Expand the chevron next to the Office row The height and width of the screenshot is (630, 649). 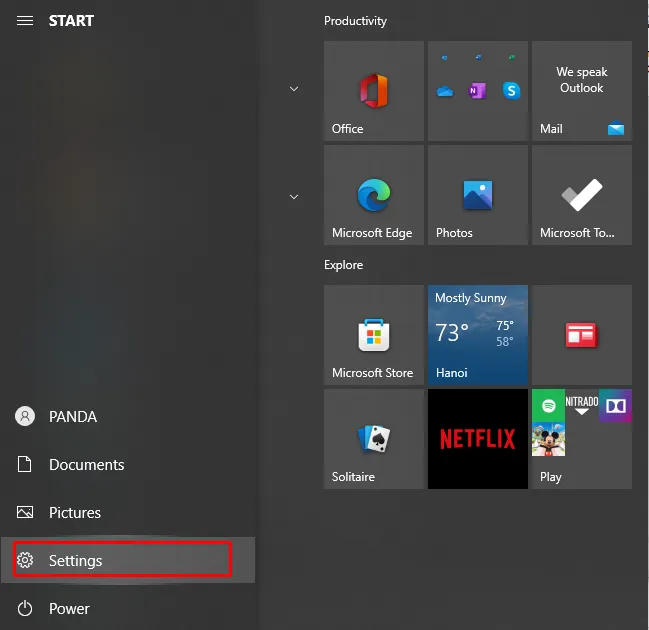(294, 89)
